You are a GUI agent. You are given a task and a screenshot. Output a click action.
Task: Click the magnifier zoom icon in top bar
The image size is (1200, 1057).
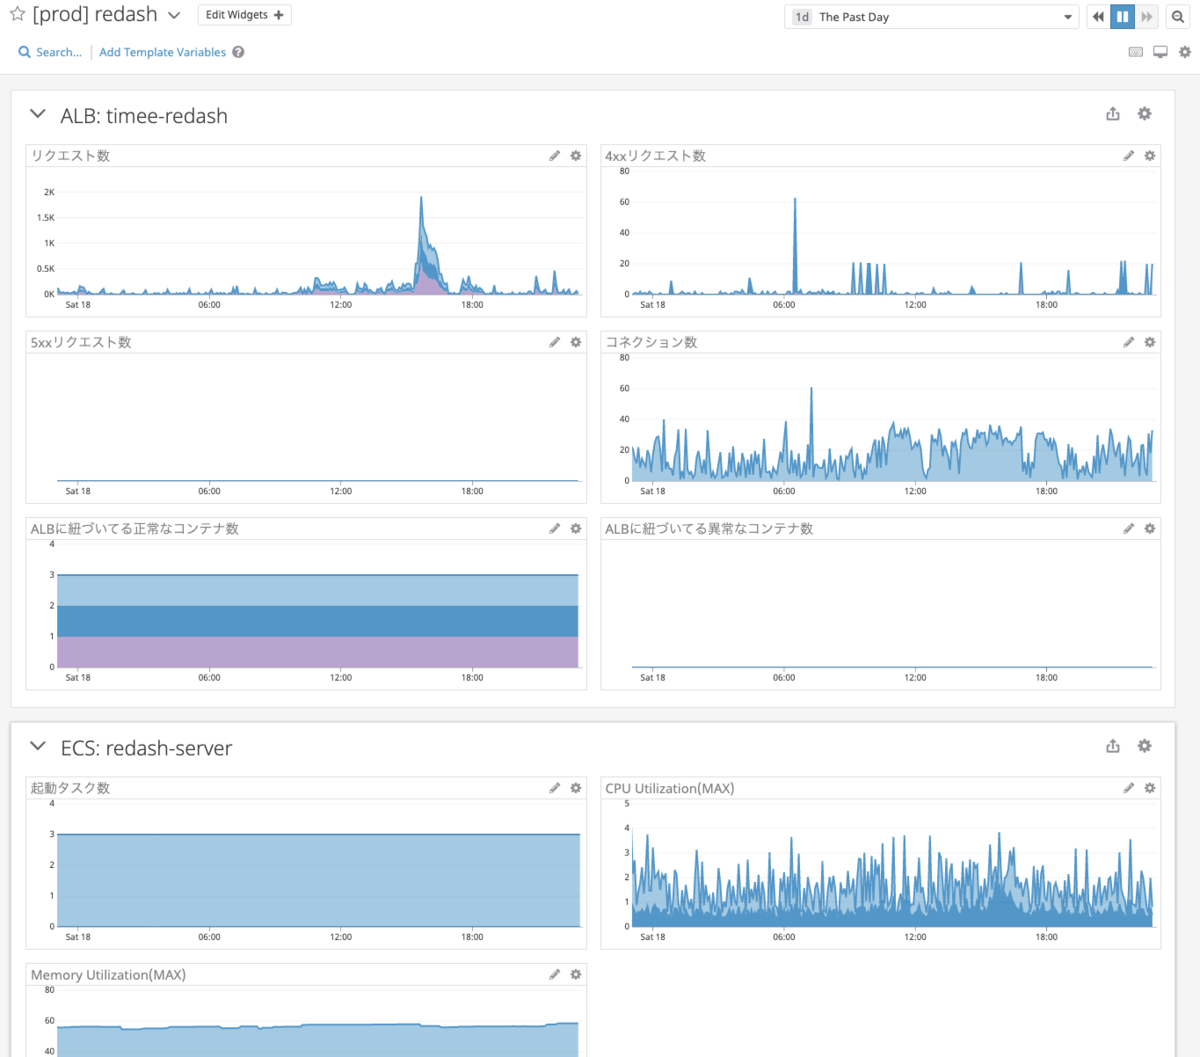pos(1178,17)
